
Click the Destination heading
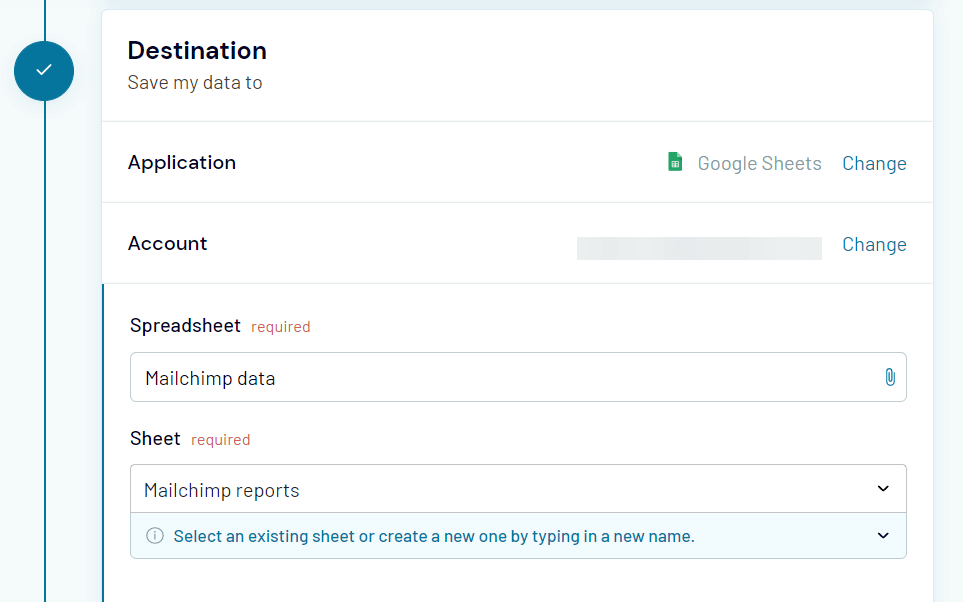pyautogui.click(x=197, y=50)
